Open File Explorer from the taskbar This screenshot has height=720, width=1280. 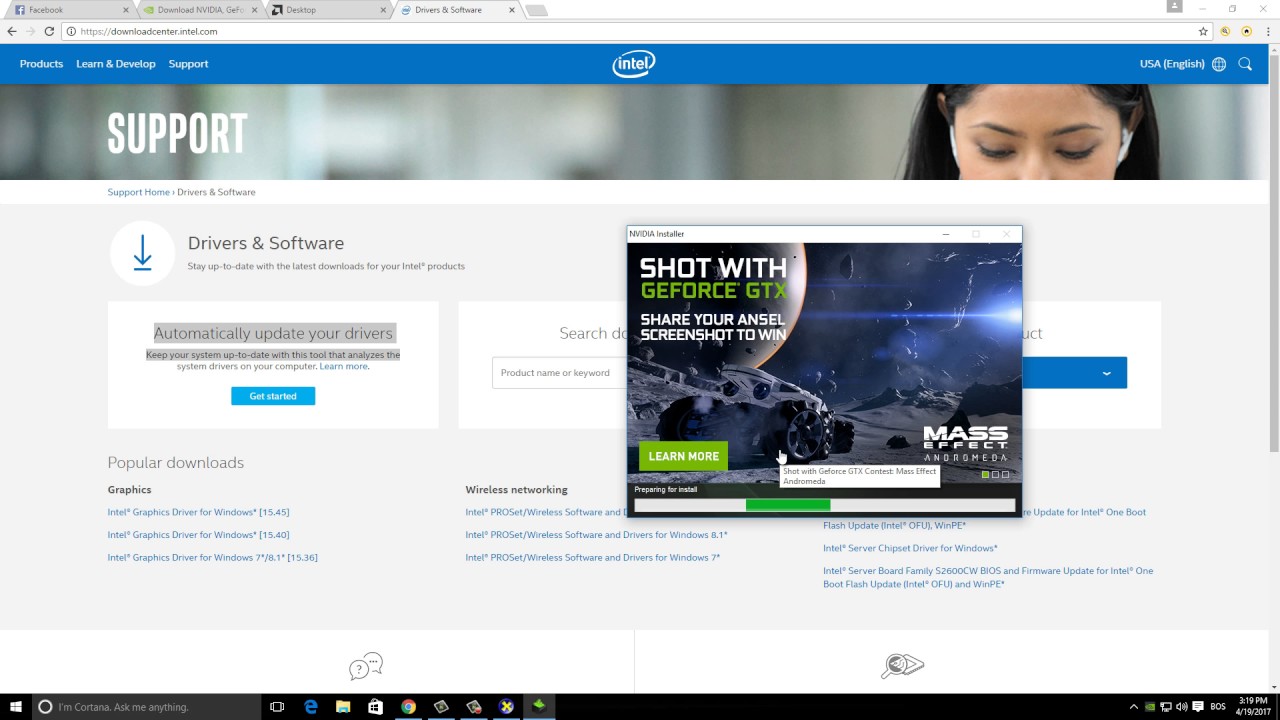pos(343,706)
